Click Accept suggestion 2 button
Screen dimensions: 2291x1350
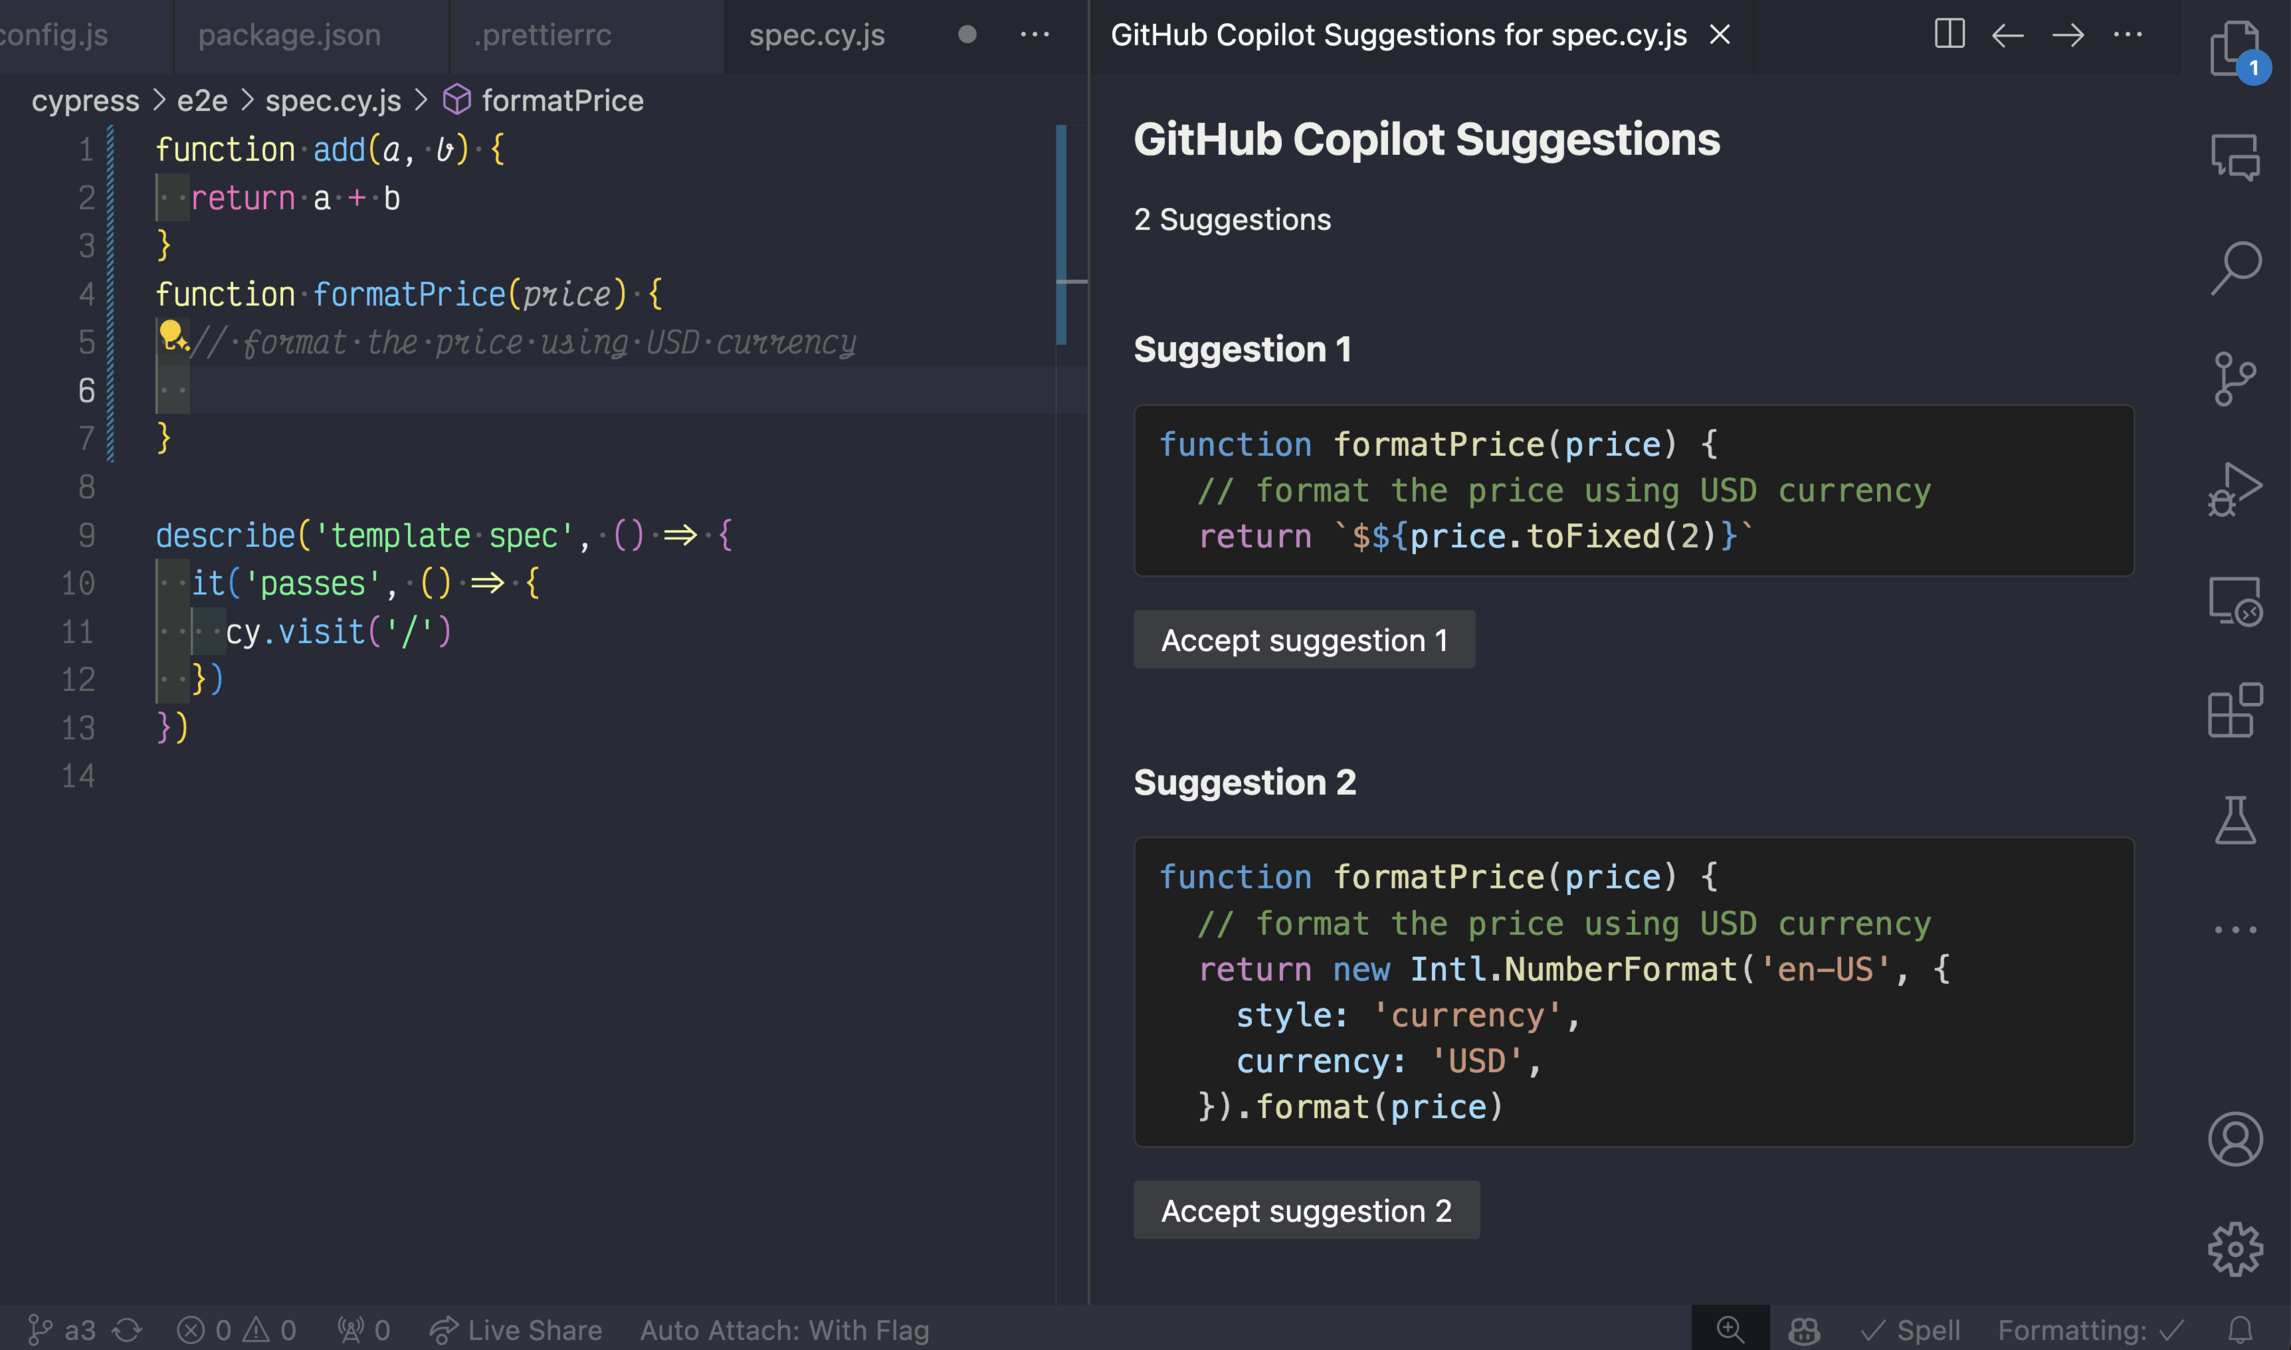(x=1305, y=1211)
